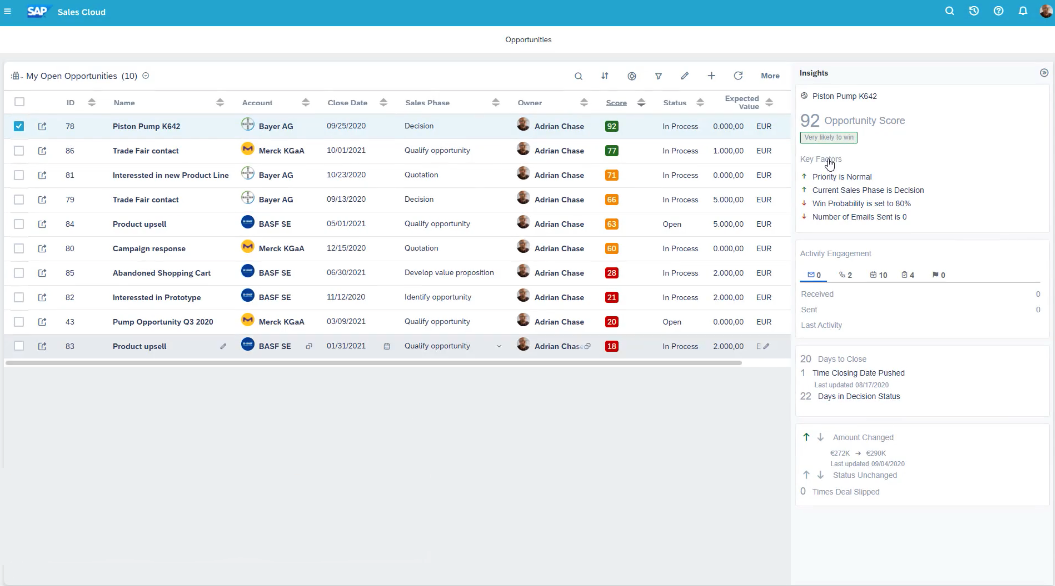
Task: Select the Interessted in new Product Line row
Action: pos(19,175)
